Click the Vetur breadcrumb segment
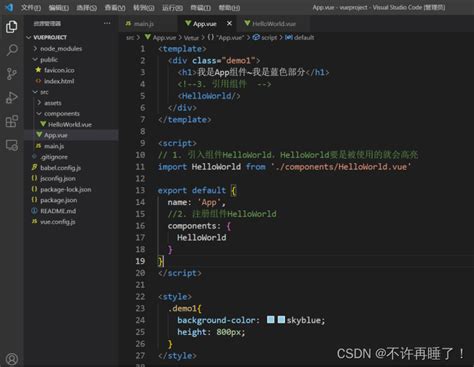 coord(191,38)
